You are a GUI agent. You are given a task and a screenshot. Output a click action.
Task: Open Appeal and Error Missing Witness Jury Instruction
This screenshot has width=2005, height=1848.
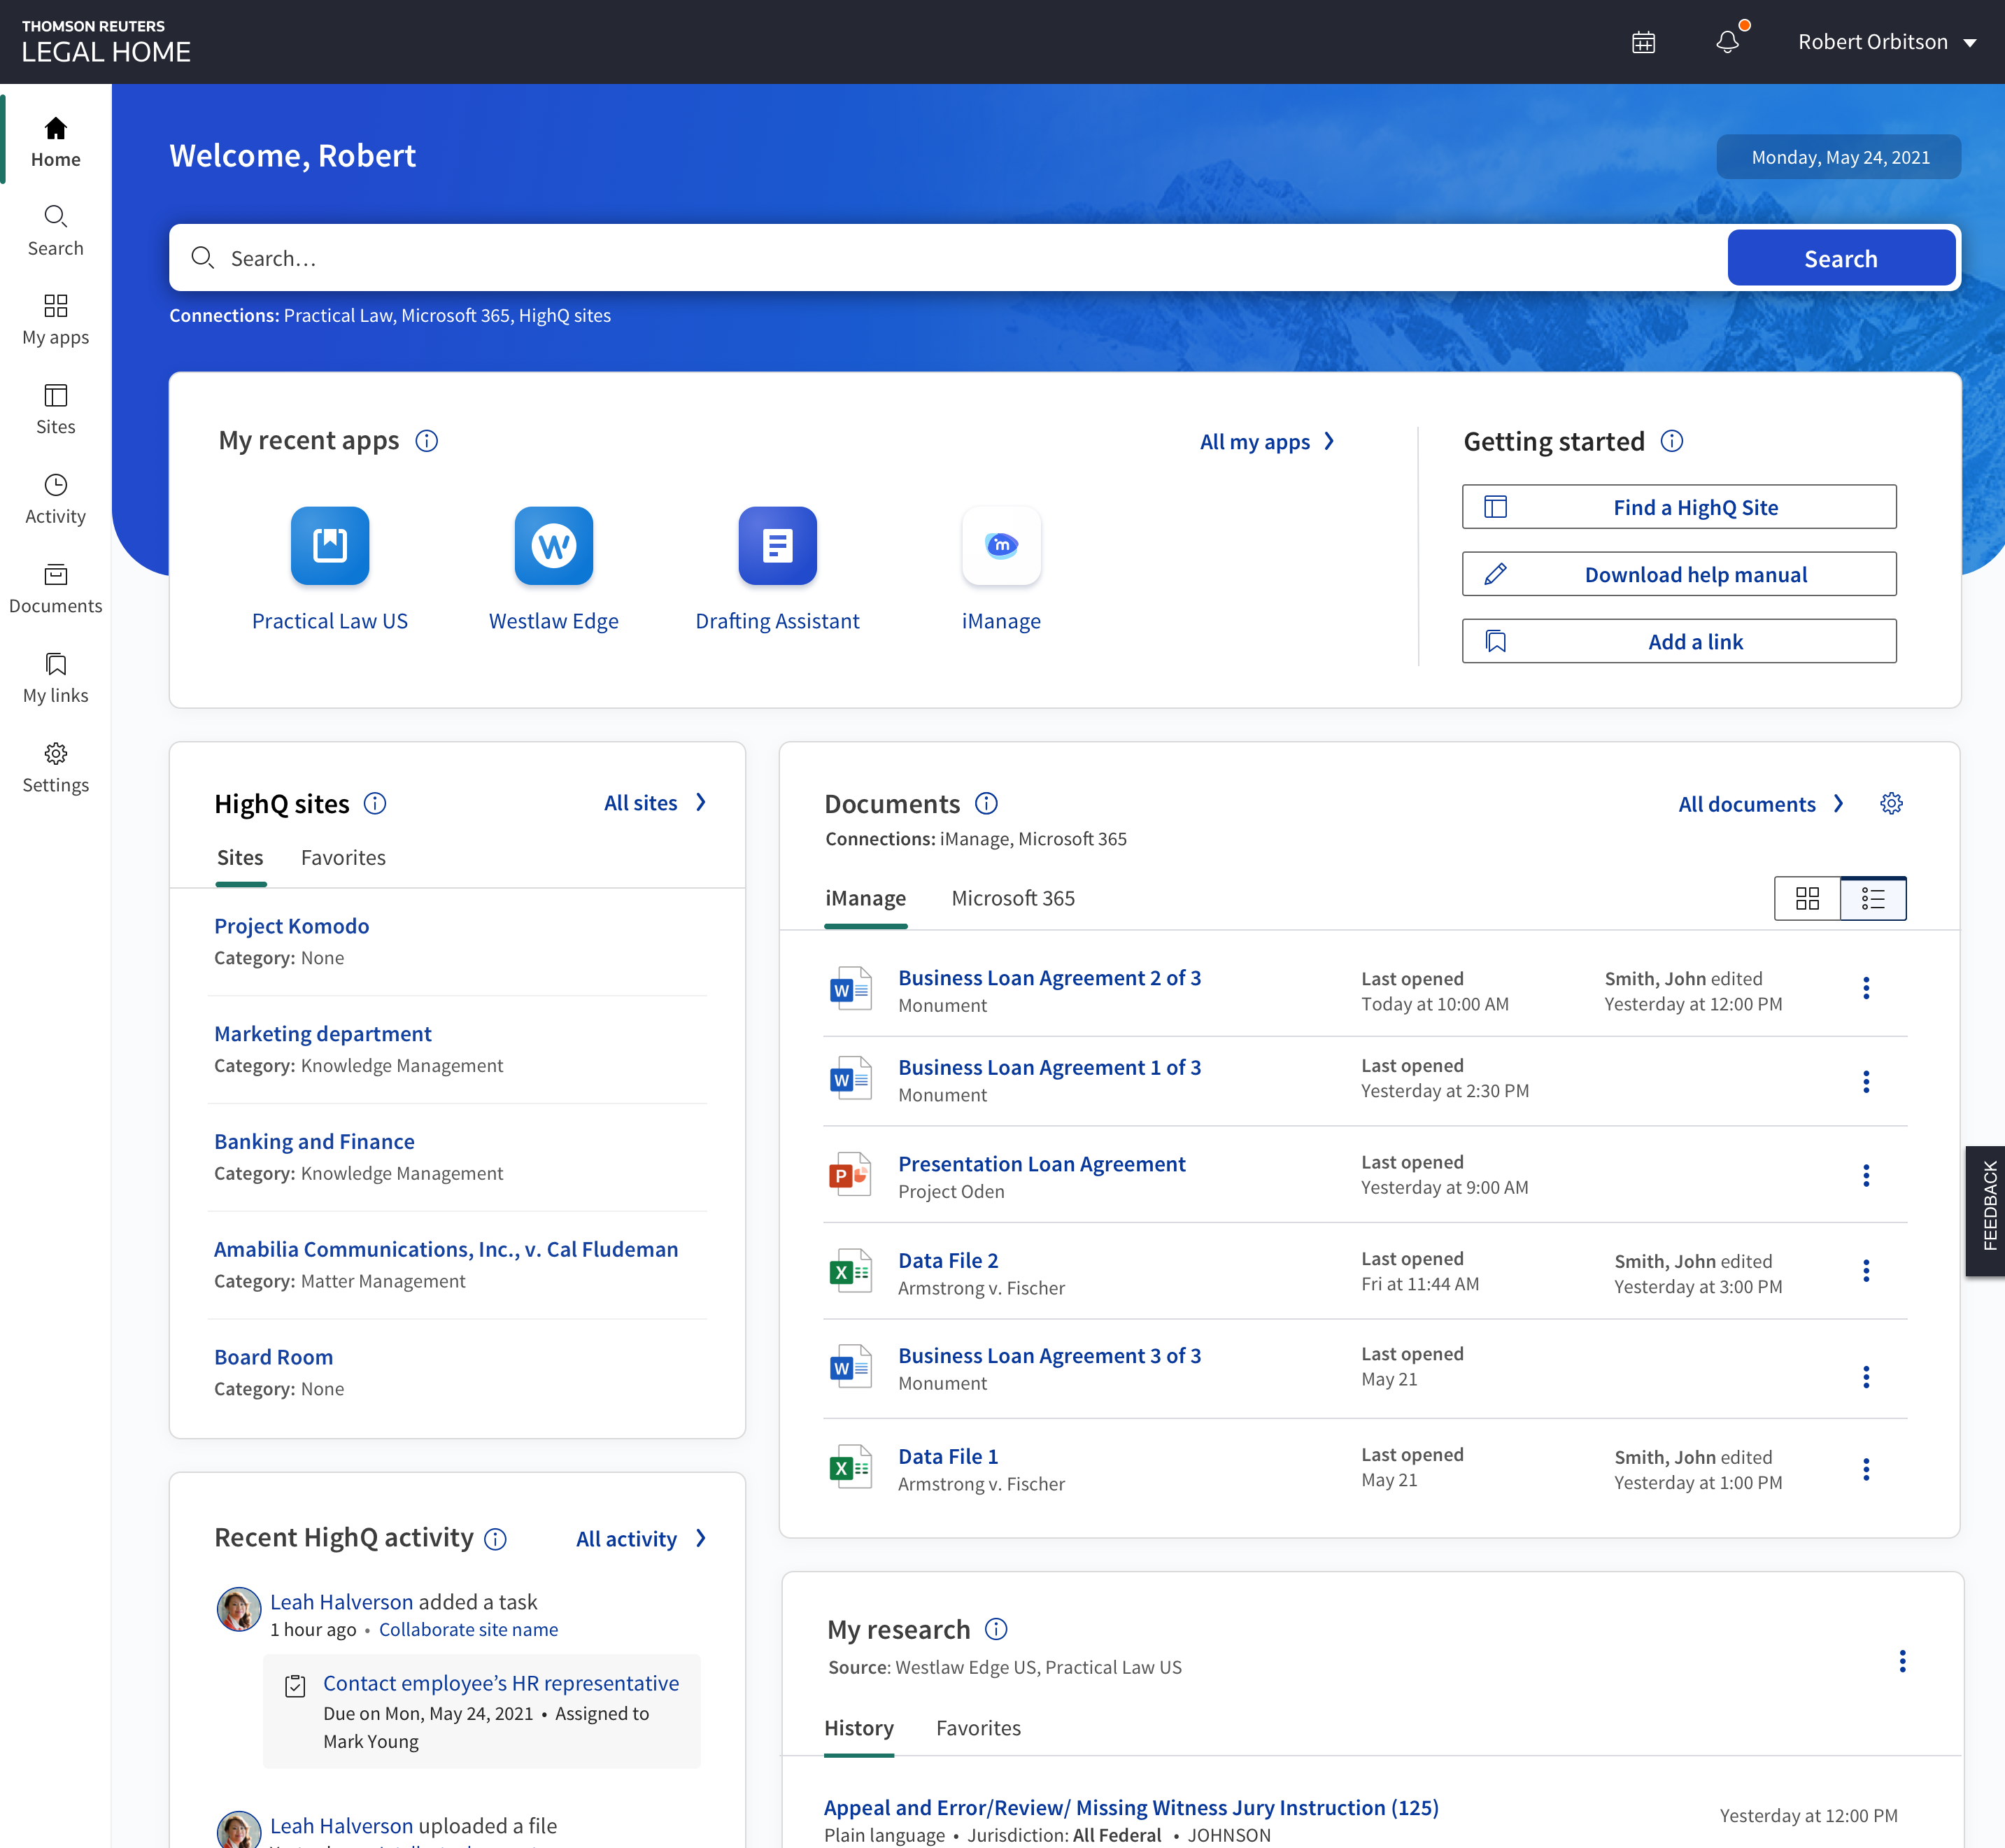1130,1808
